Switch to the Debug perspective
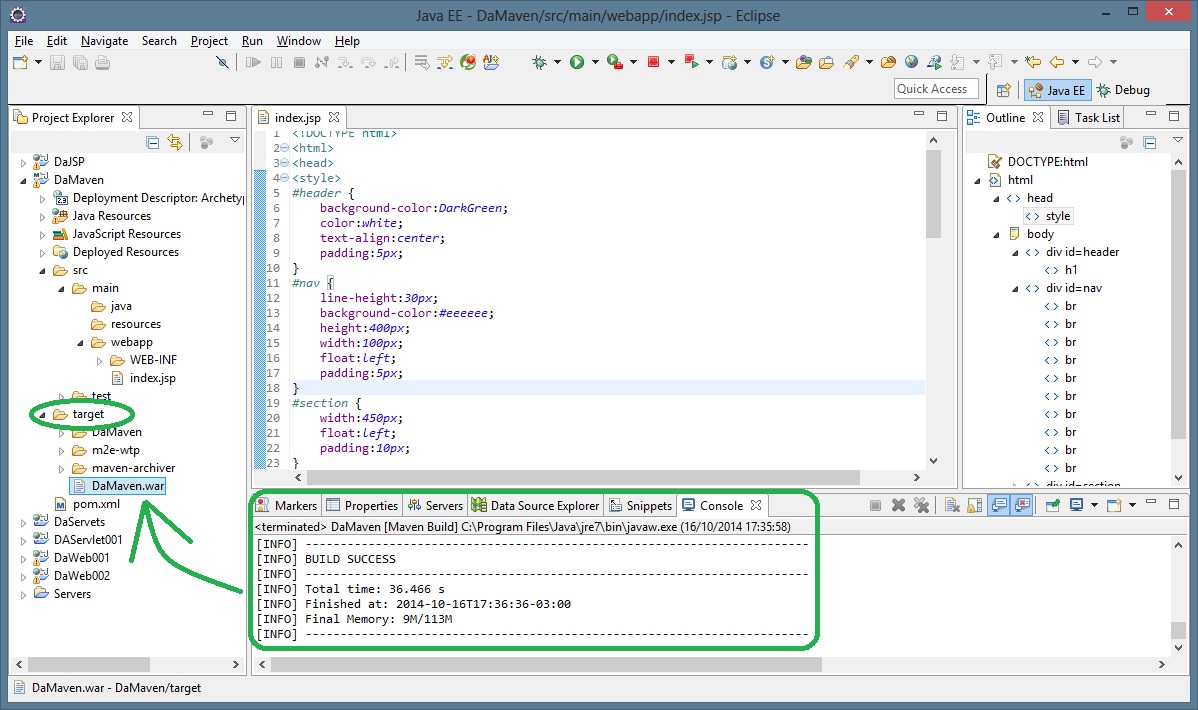 (x=1123, y=90)
